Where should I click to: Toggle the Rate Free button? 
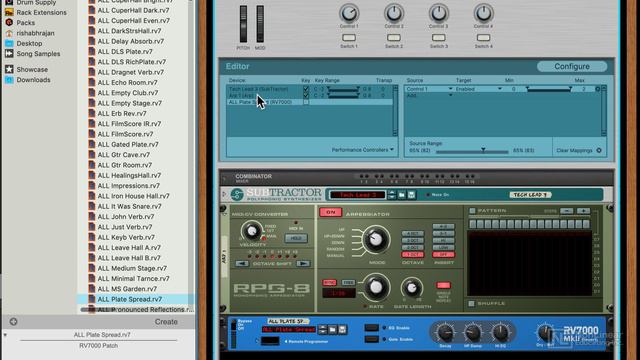pyautogui.click(x=348, y=282)
